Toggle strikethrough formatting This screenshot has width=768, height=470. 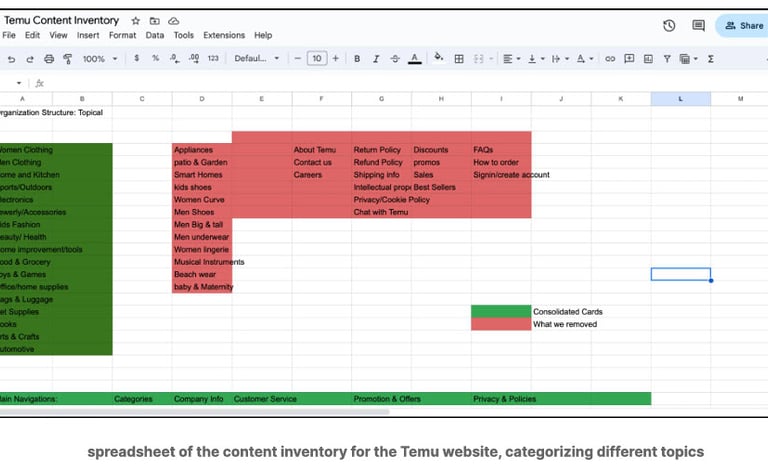click(395, 59)
